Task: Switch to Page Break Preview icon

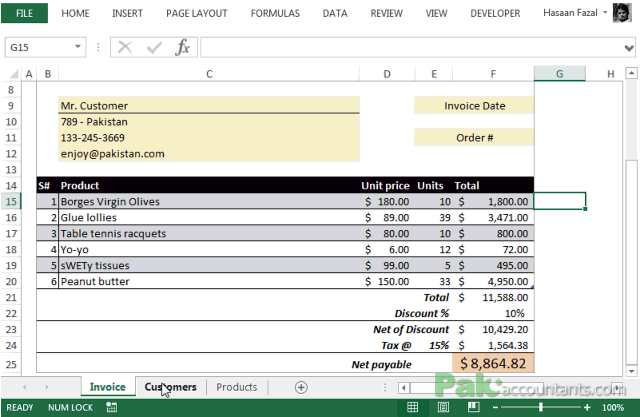Action: pos(473,407)
